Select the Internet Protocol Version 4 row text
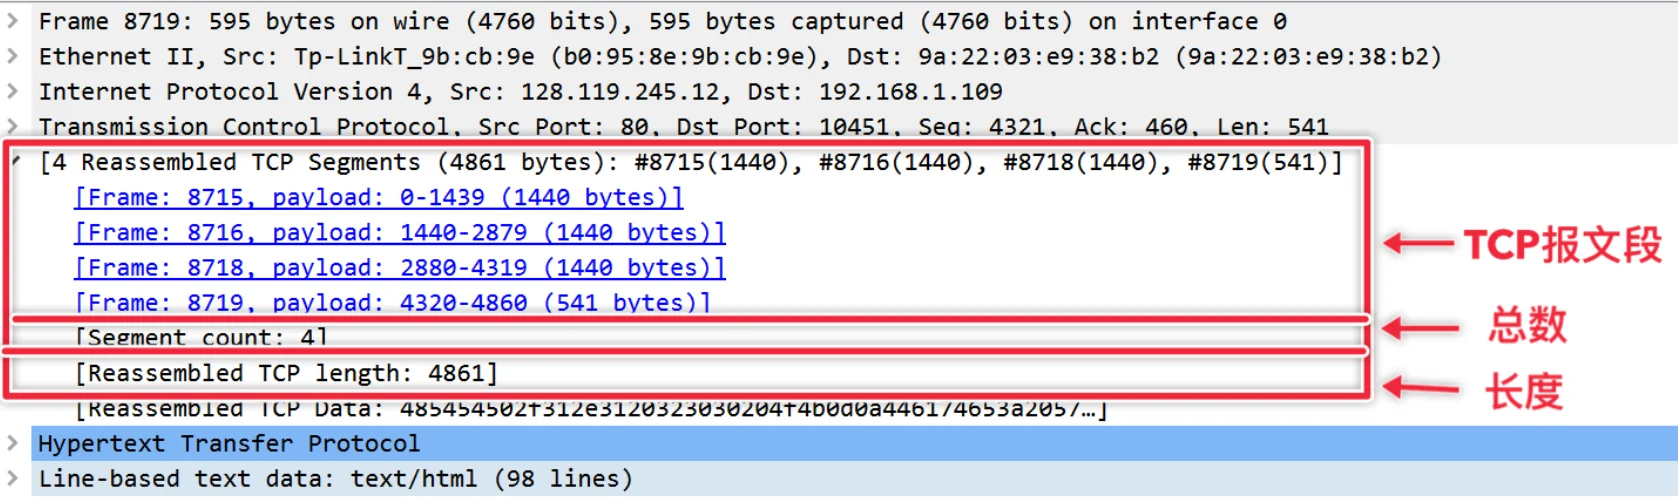 520,91
